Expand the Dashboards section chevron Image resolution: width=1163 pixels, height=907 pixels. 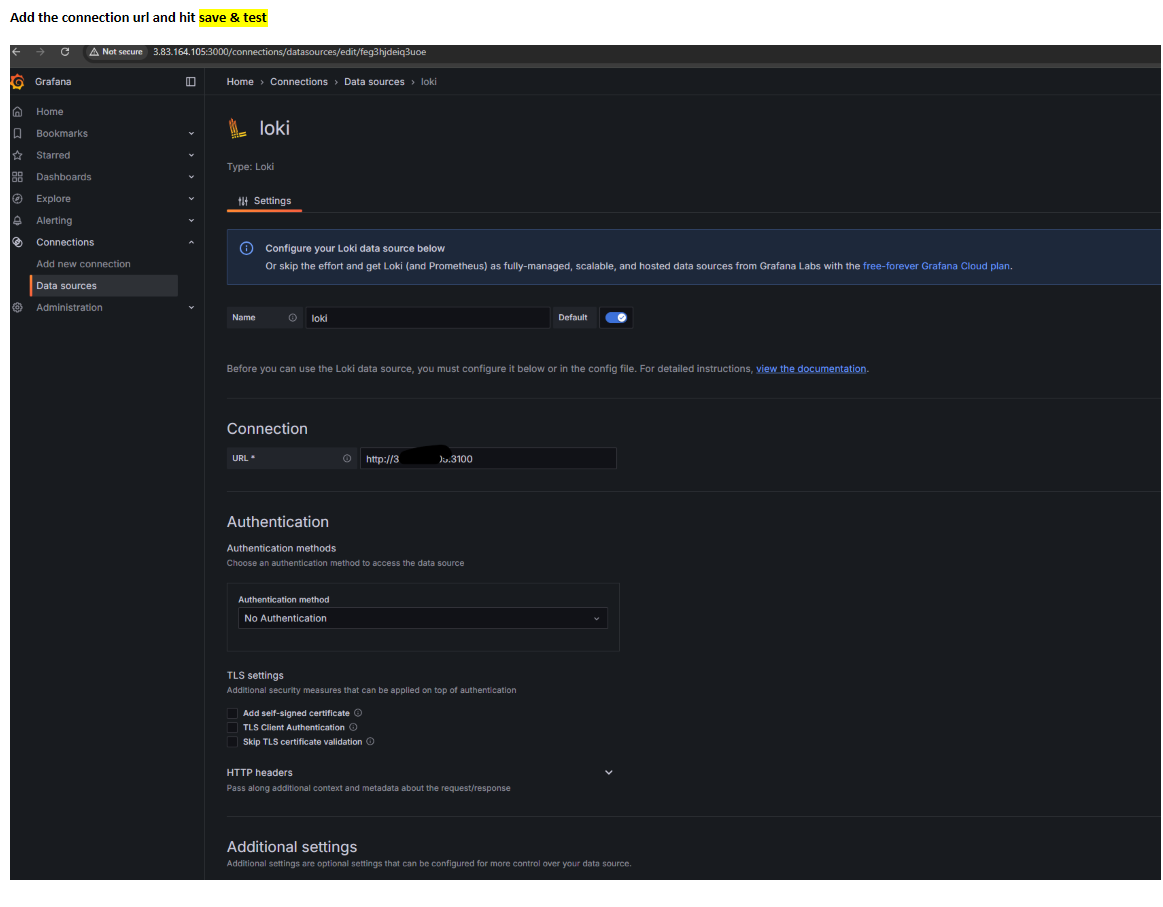coord(191,177)
